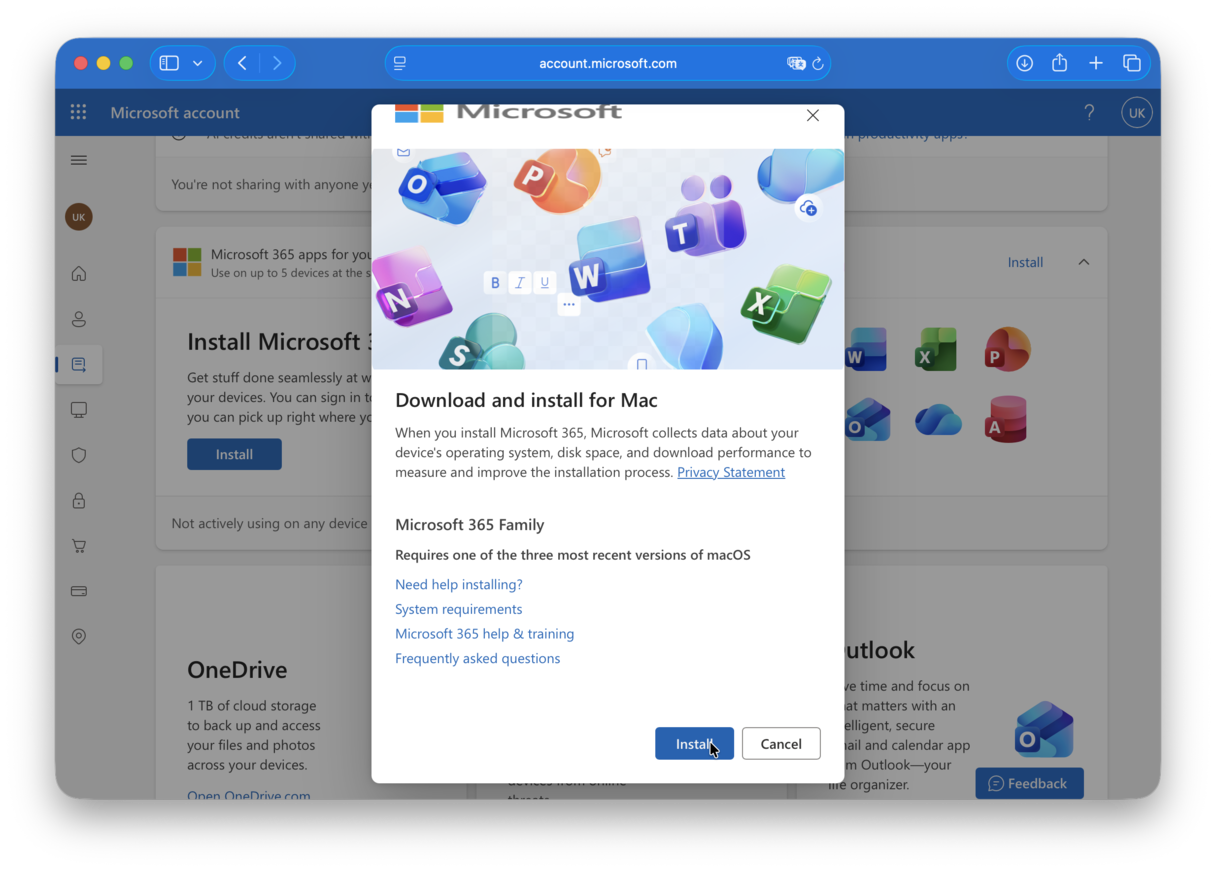Screen dimensions: 1216x872
Task: Open Your info person icon in sidebar
Action: 79,319
